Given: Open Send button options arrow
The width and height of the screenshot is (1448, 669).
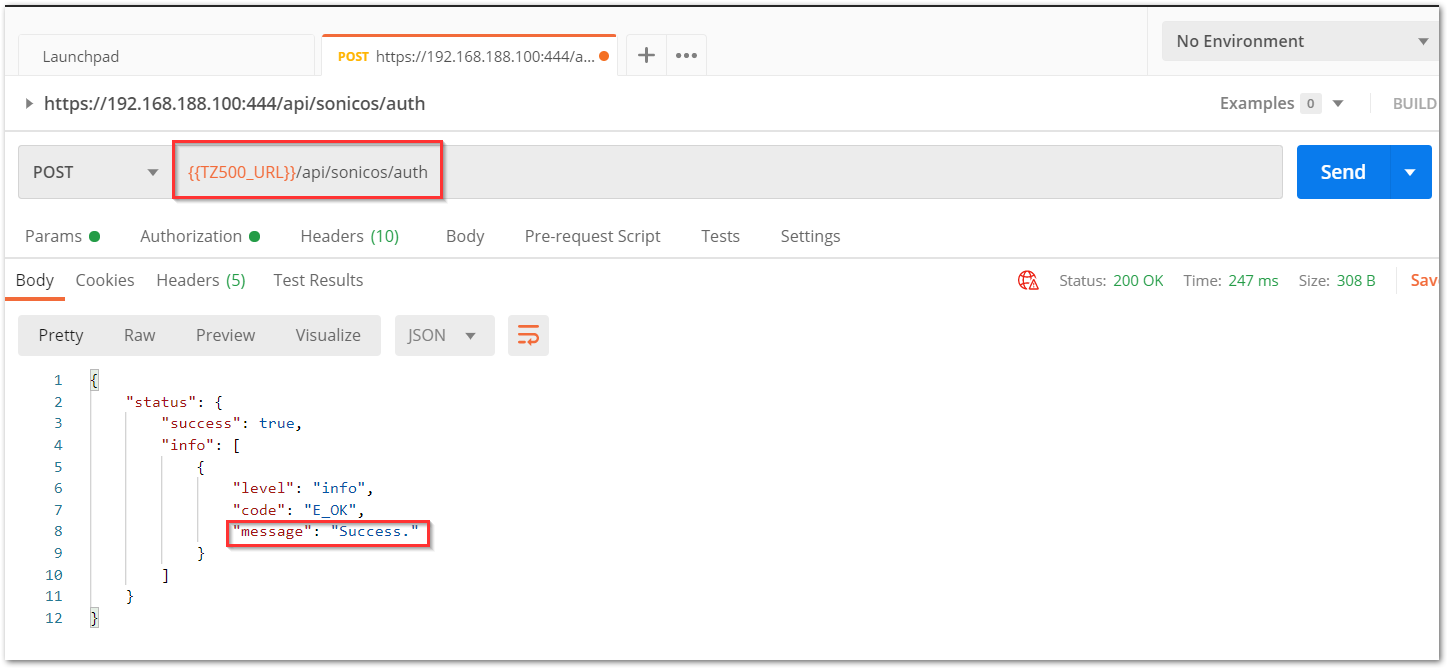Looking at the screenshot, I should click(1410, 172).
